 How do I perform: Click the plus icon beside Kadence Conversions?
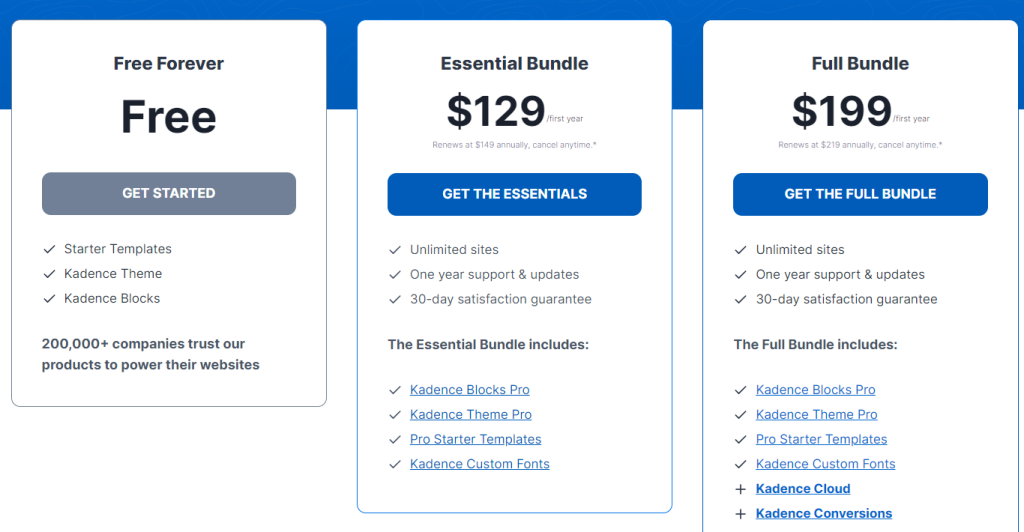(x=740, y=514)
